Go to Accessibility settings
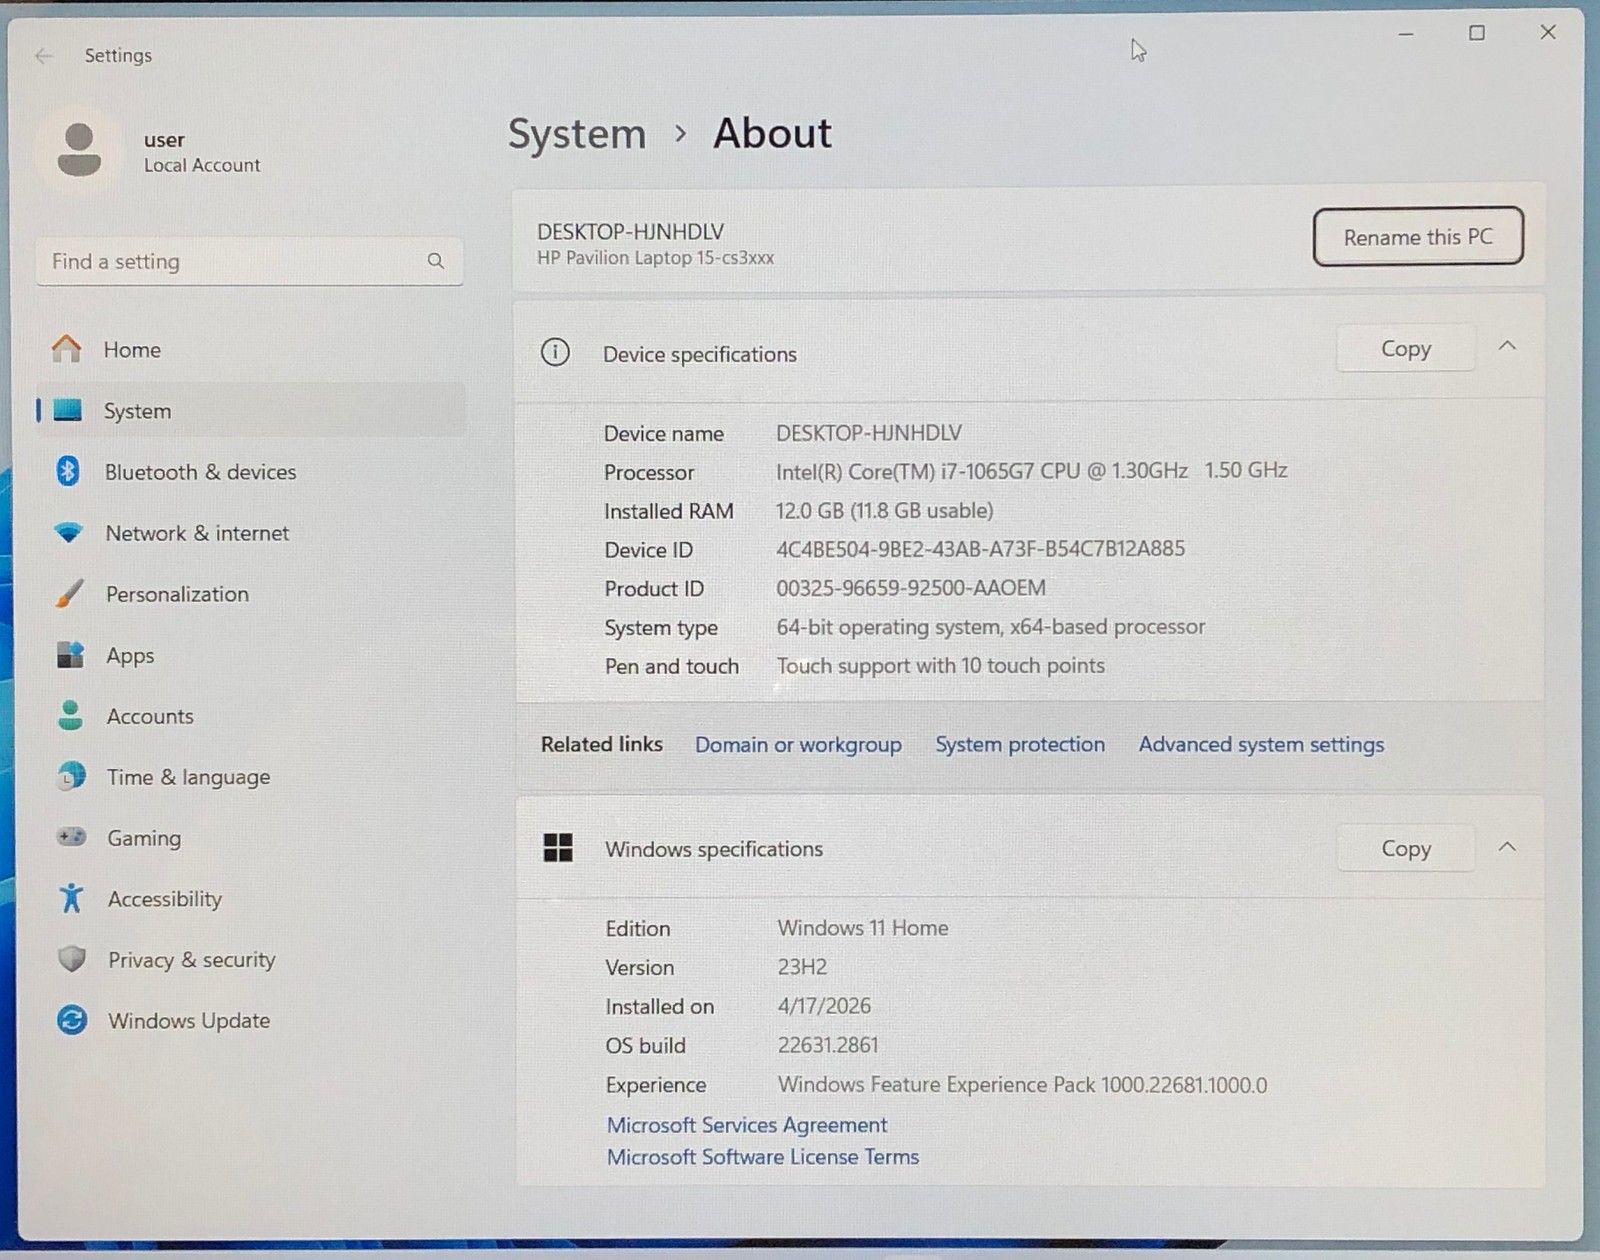 coord(250,898)
